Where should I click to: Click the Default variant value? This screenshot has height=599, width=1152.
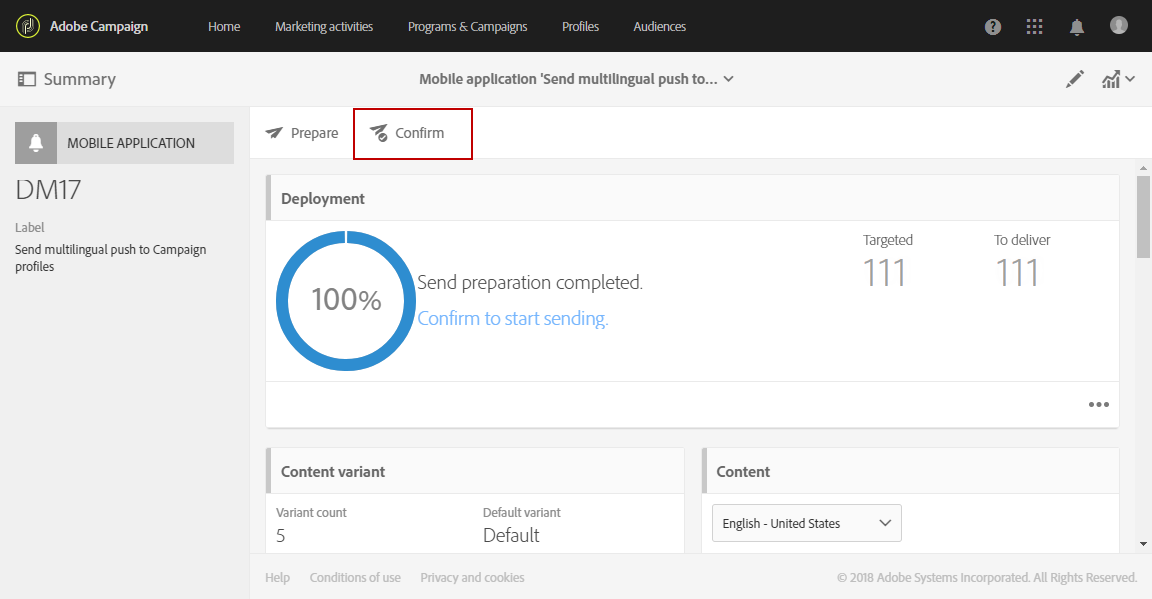click(511, 536)
